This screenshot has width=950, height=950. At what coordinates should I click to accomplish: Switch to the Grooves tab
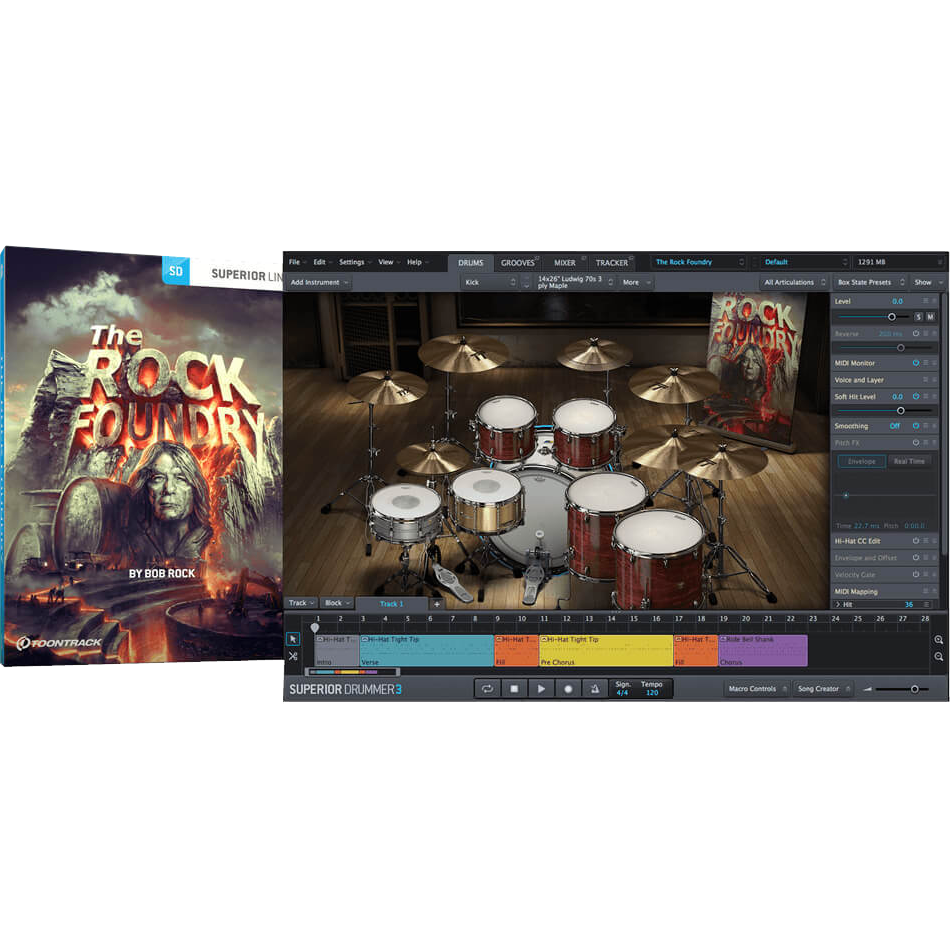[518, 263]
